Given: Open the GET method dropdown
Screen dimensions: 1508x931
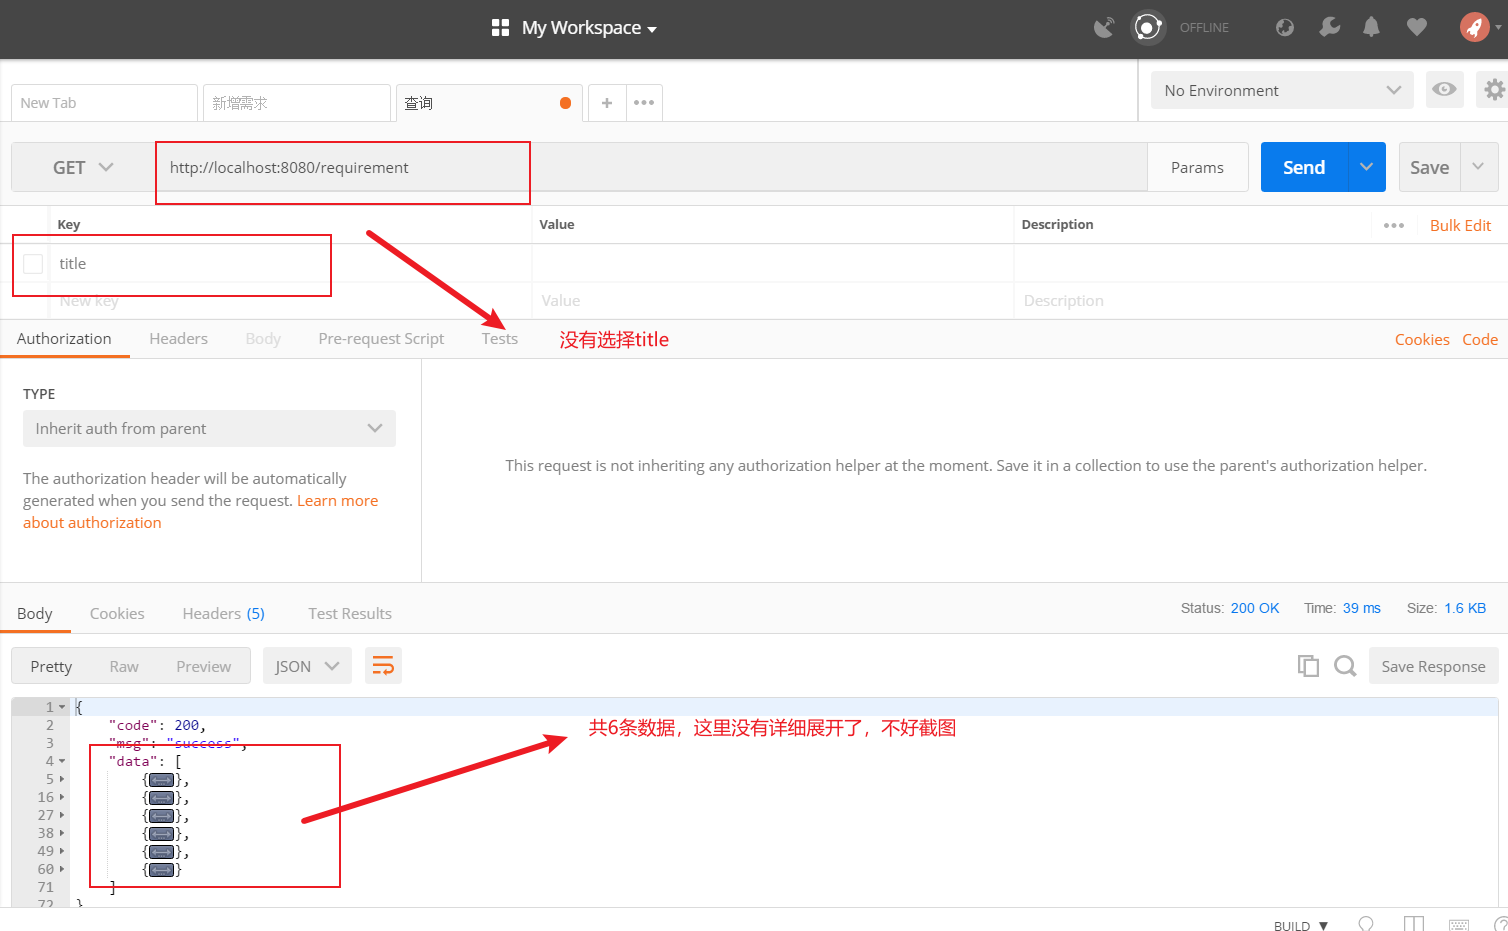Looking at the screenshot, I should coord(83,168).
